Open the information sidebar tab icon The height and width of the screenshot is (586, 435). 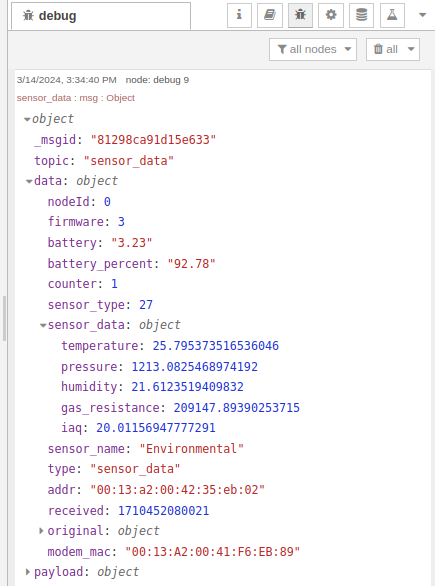point(239,15)
